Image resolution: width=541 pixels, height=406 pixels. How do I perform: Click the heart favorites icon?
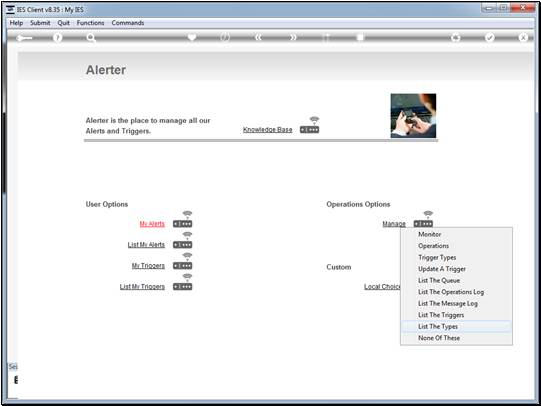click(x=192, y=37)
